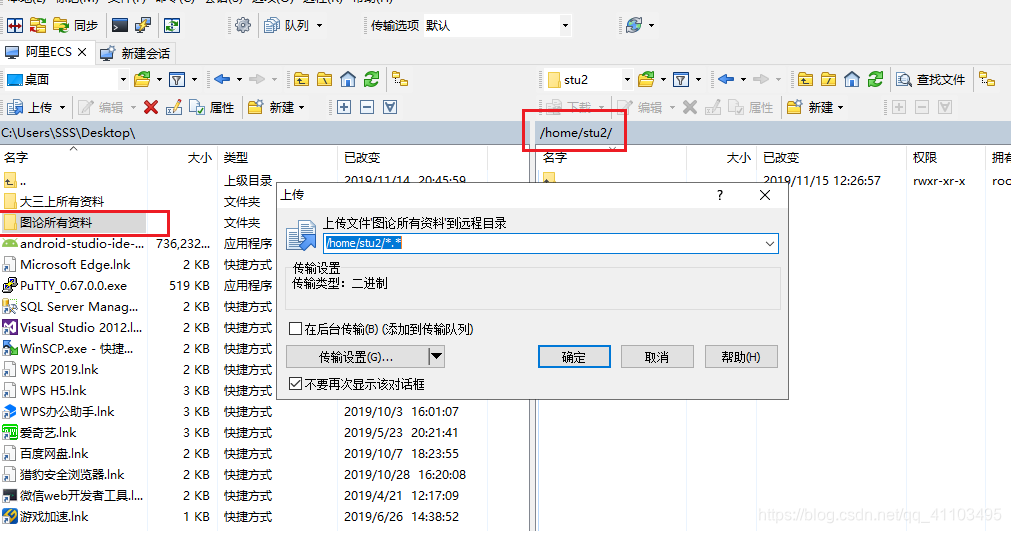Go to local home directory icon
The width and height of the screenshot is (1011, 533).
348,80
